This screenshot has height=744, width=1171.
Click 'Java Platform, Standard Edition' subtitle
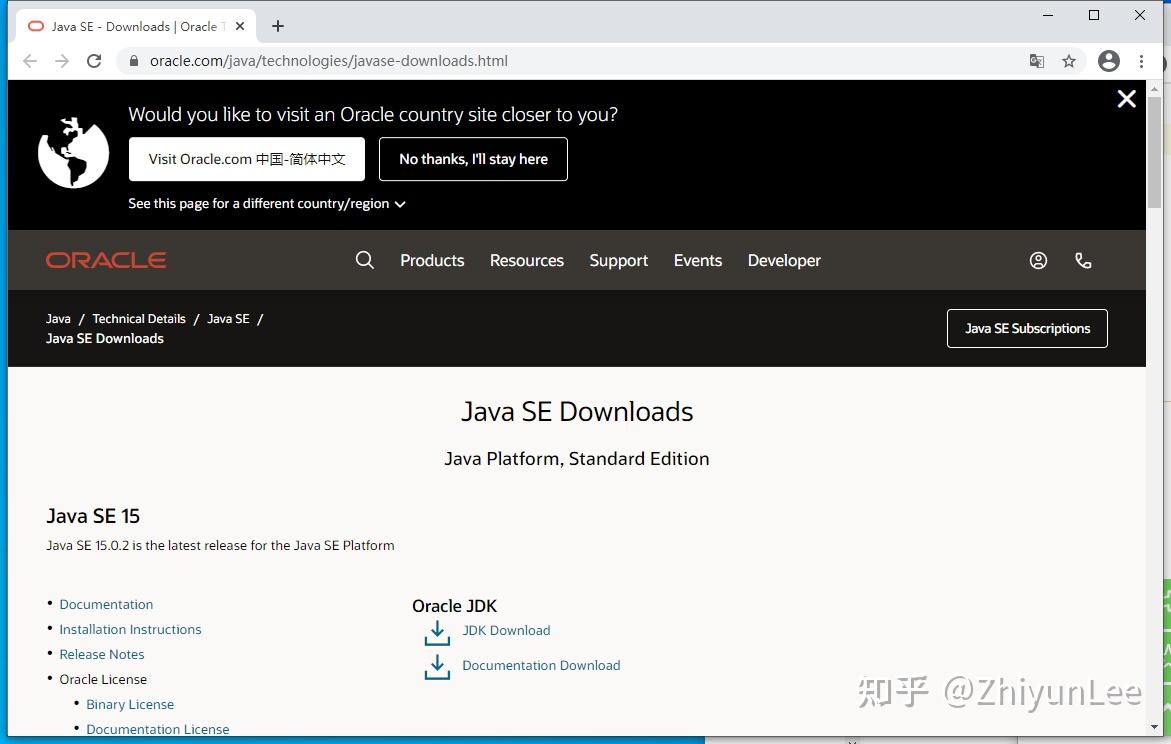pos(577,459)
